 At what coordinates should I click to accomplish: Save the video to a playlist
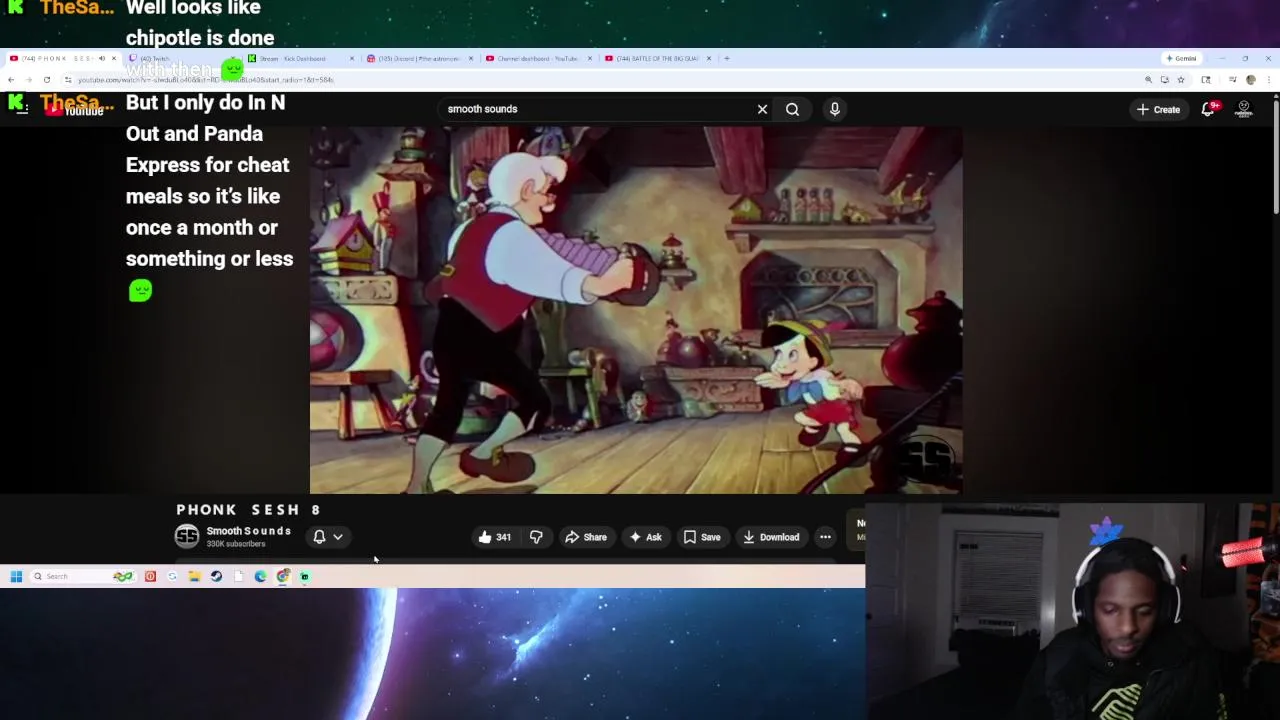[702, 537]
